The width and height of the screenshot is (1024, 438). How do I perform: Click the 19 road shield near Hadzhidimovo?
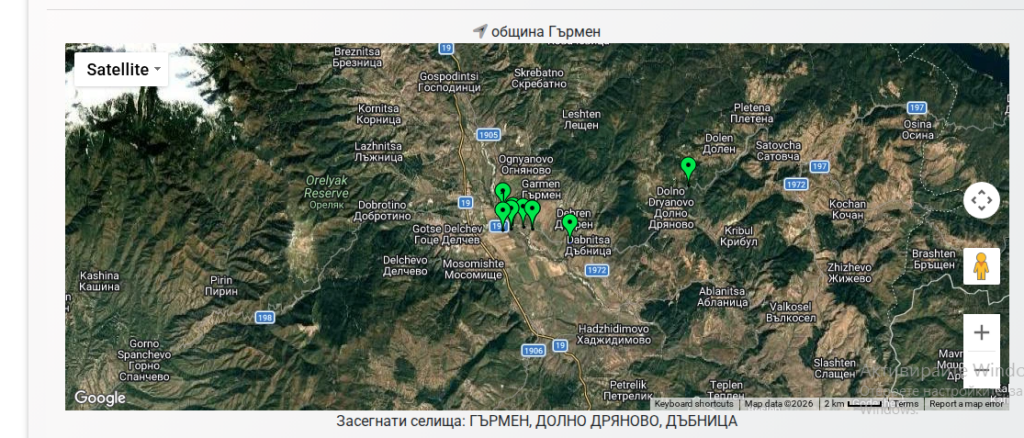pos(560,345)
